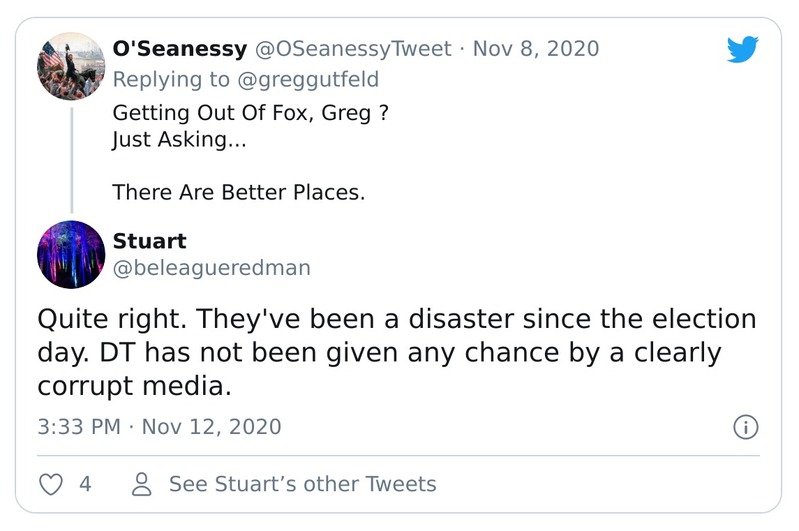Open the @beleagueredman handle

211,268
